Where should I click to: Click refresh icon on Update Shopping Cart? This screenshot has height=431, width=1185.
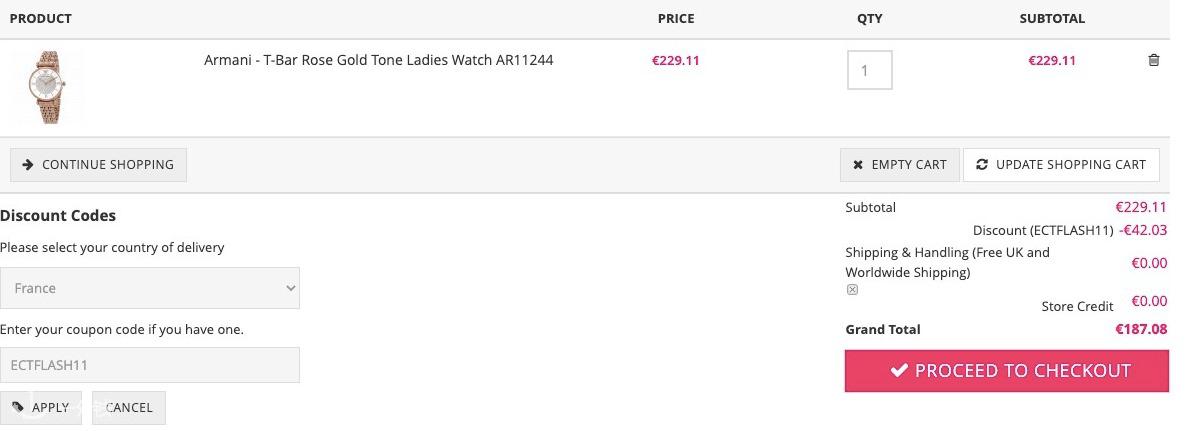(x=982, y=165)
